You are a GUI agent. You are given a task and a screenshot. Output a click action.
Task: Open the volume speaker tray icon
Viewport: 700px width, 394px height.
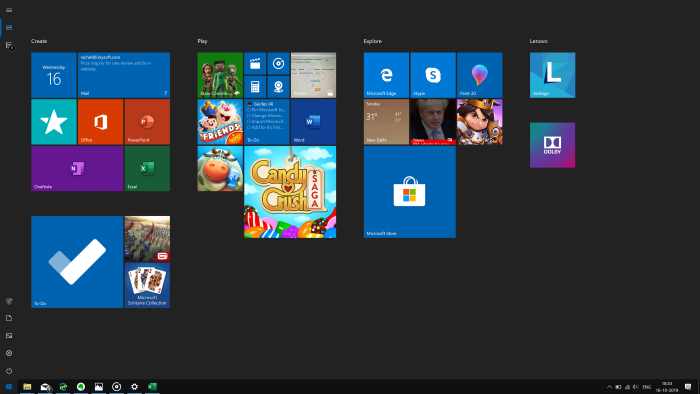coord(636,387)
